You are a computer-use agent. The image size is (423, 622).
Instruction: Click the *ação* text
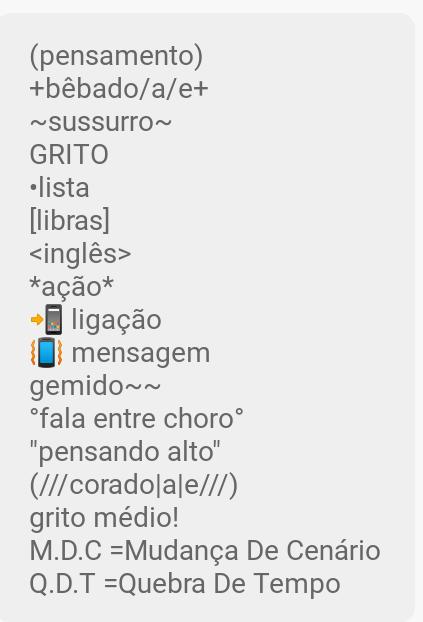72,287
